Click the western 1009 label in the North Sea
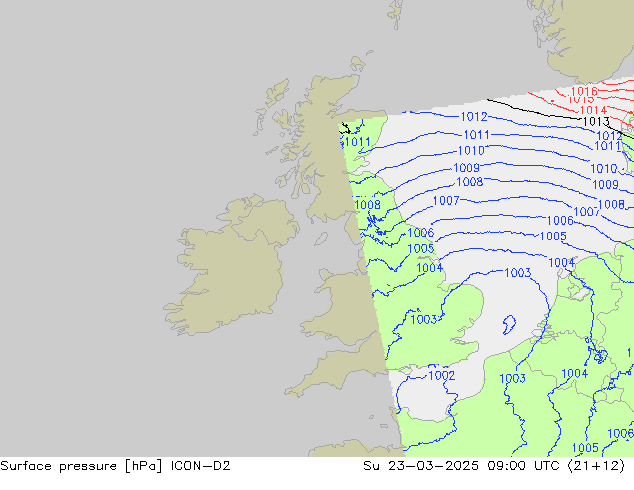 [467, 167]
